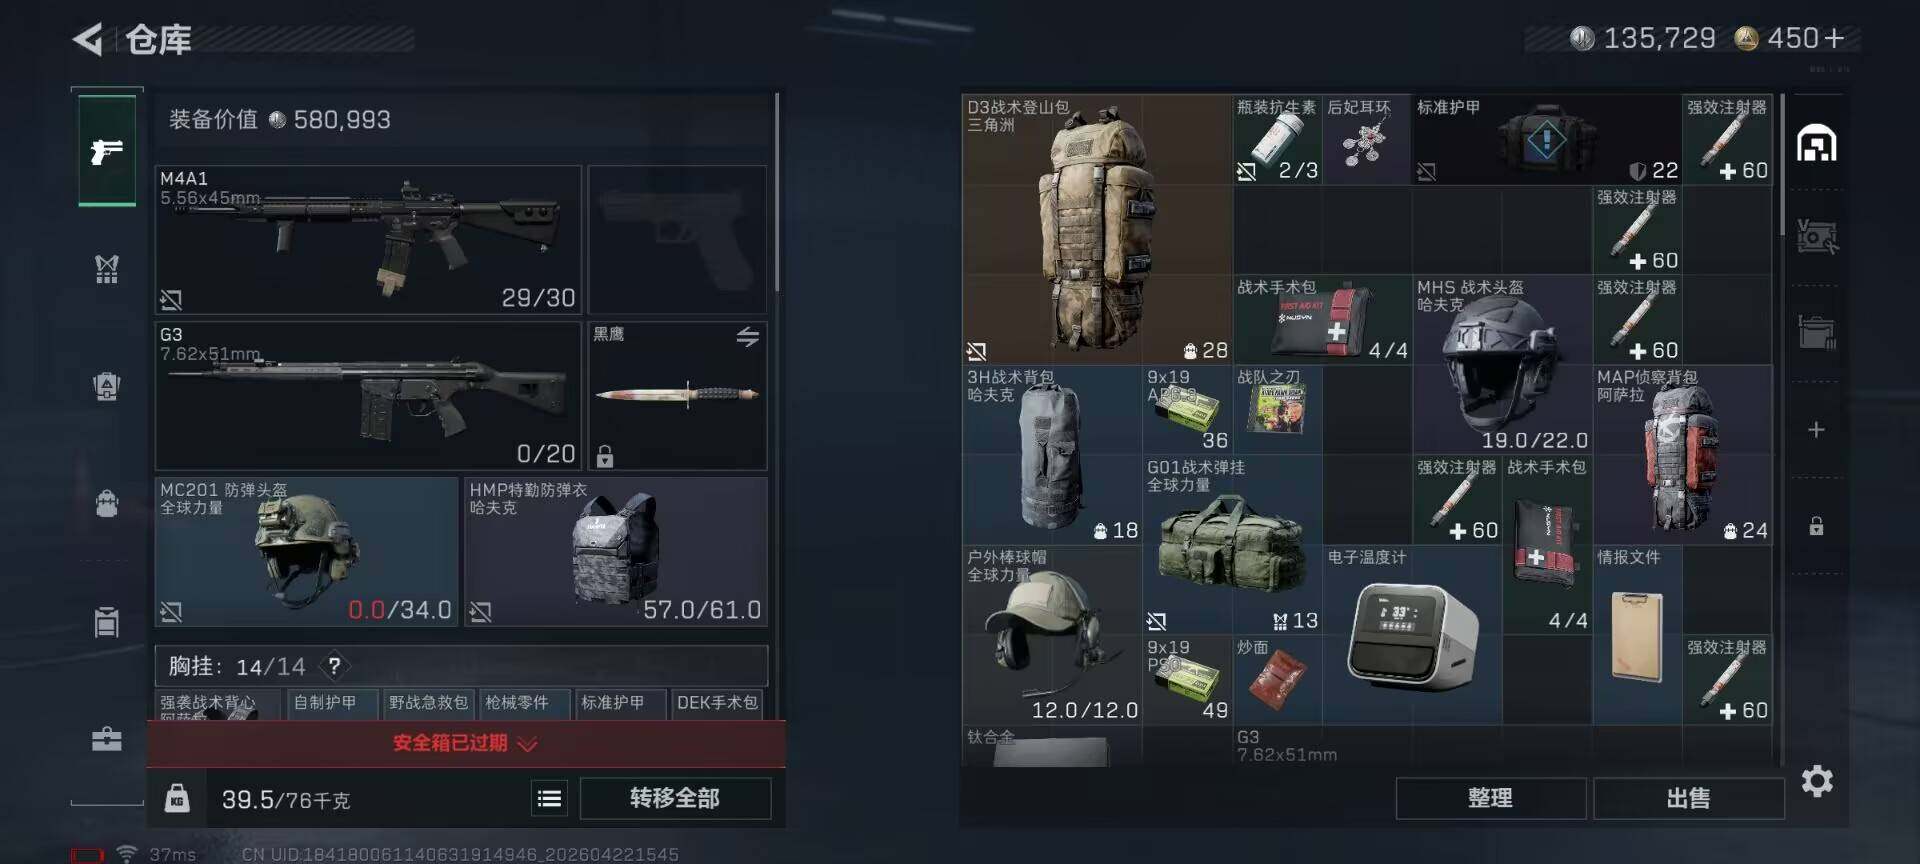This screenshot has width=1920, height=864.
Task: Toggle the padlock on the 黑鹰 knife slot
Action: (605, 457)
